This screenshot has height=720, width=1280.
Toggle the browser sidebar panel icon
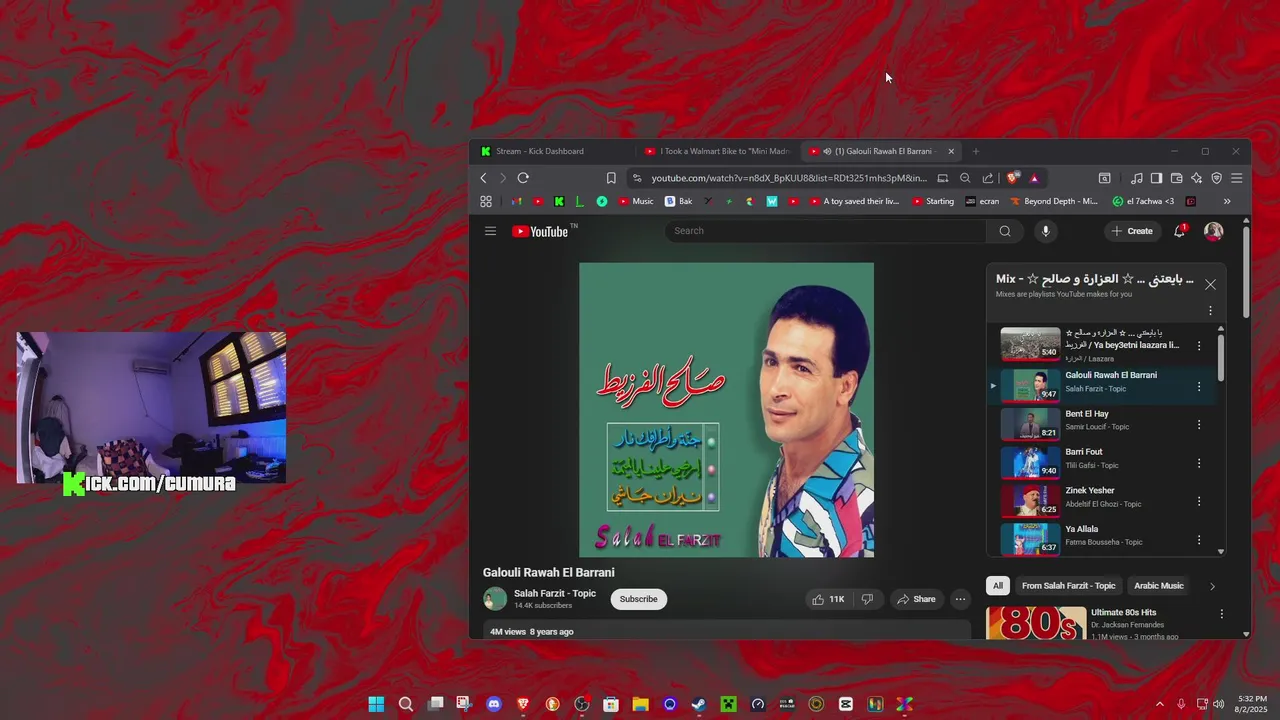pyautogui.click(x=1156, y=178)
